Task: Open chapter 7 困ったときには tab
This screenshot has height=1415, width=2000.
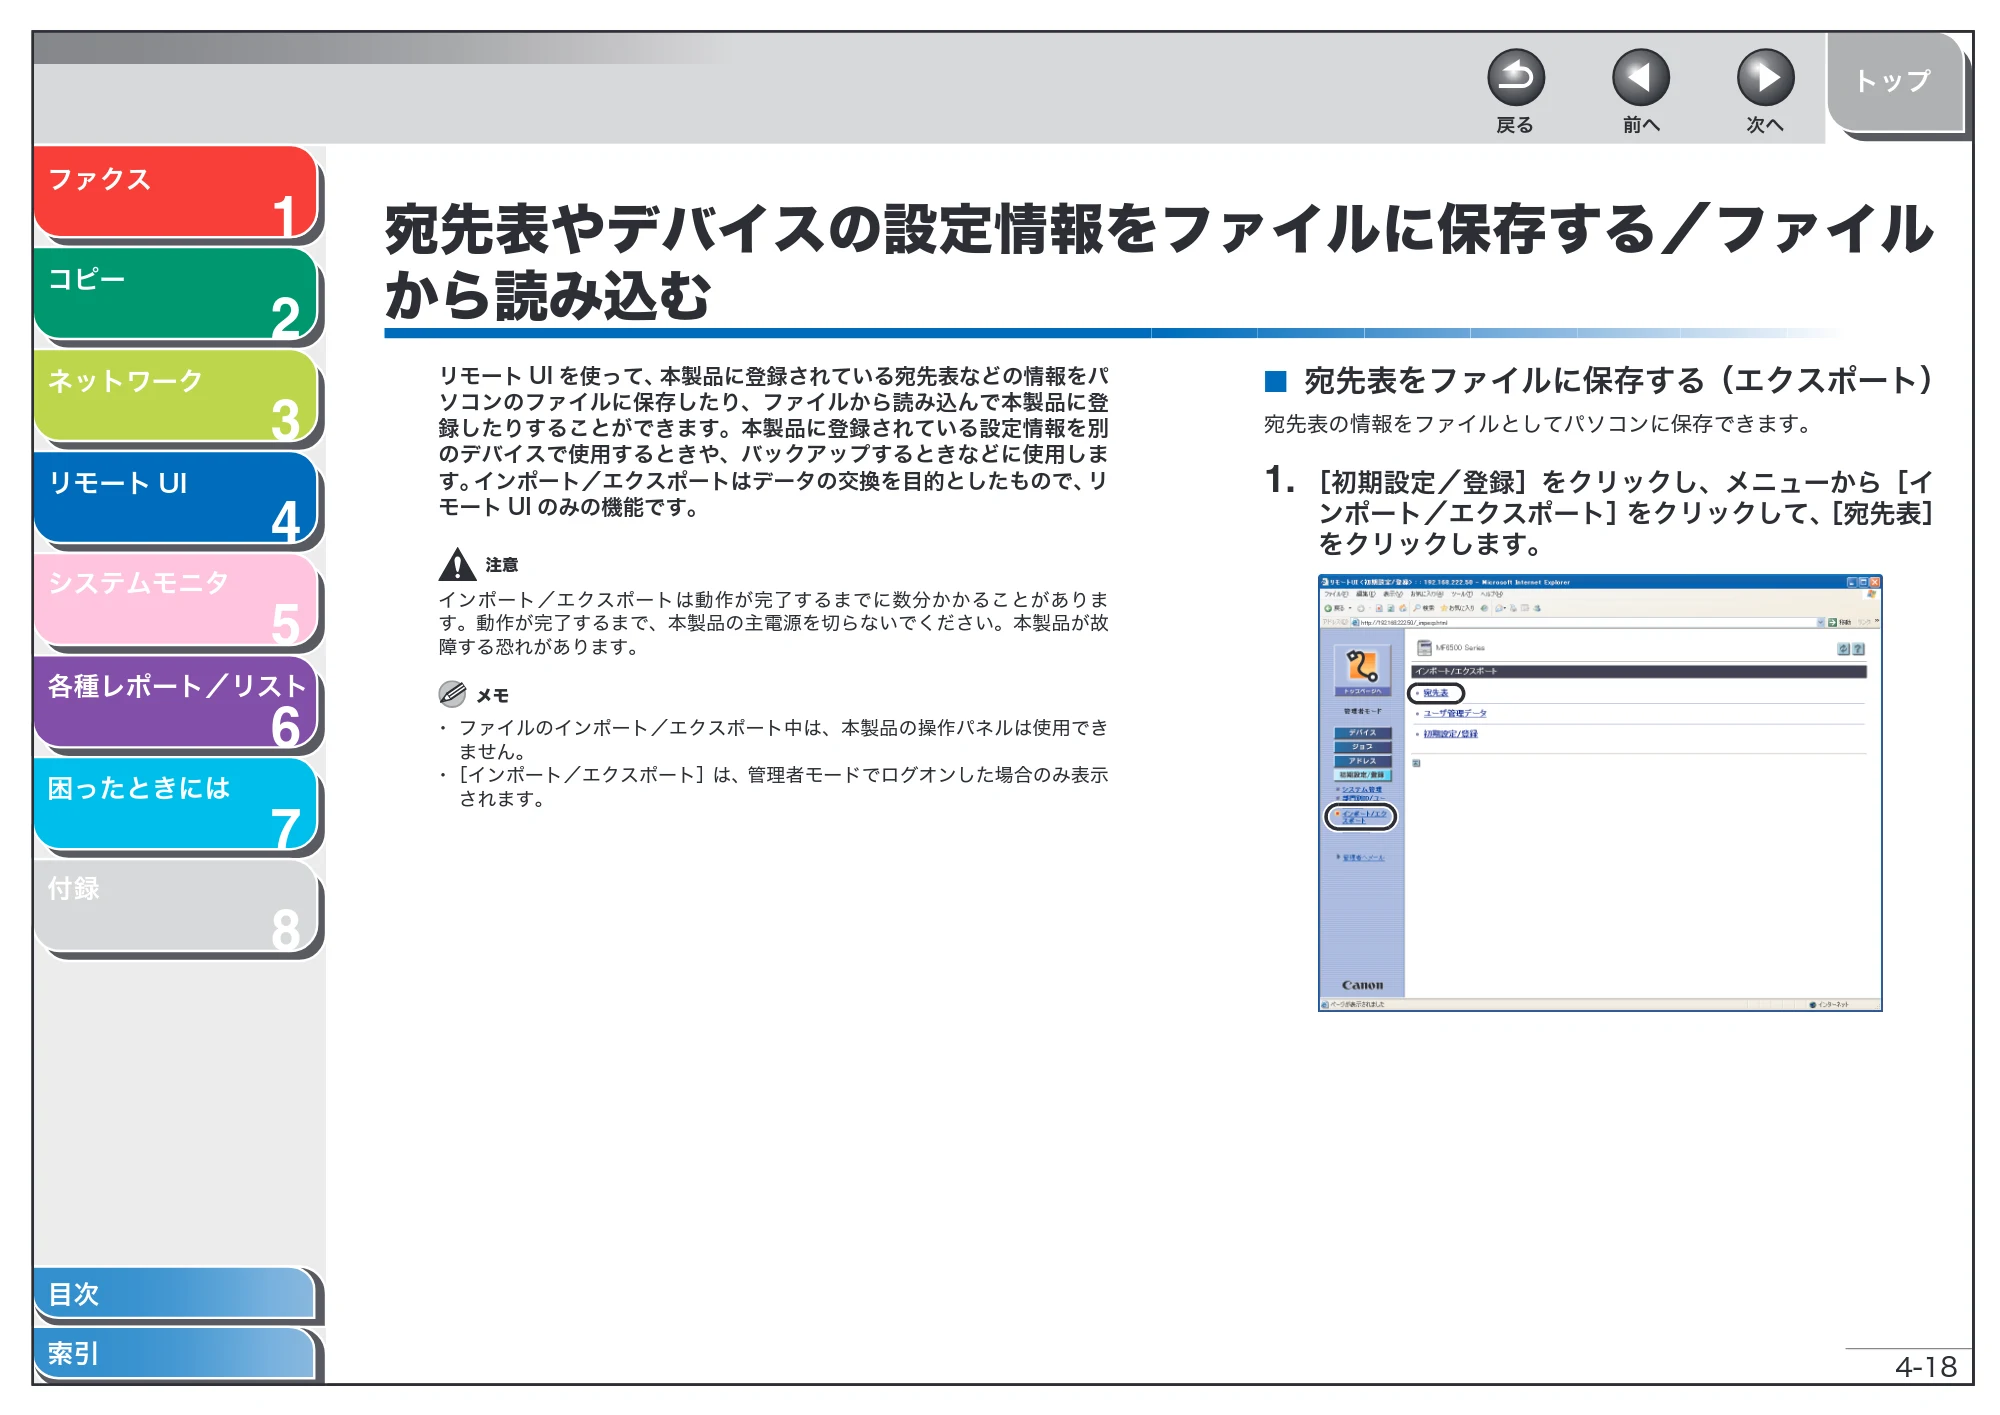Action: coord(176,804)
